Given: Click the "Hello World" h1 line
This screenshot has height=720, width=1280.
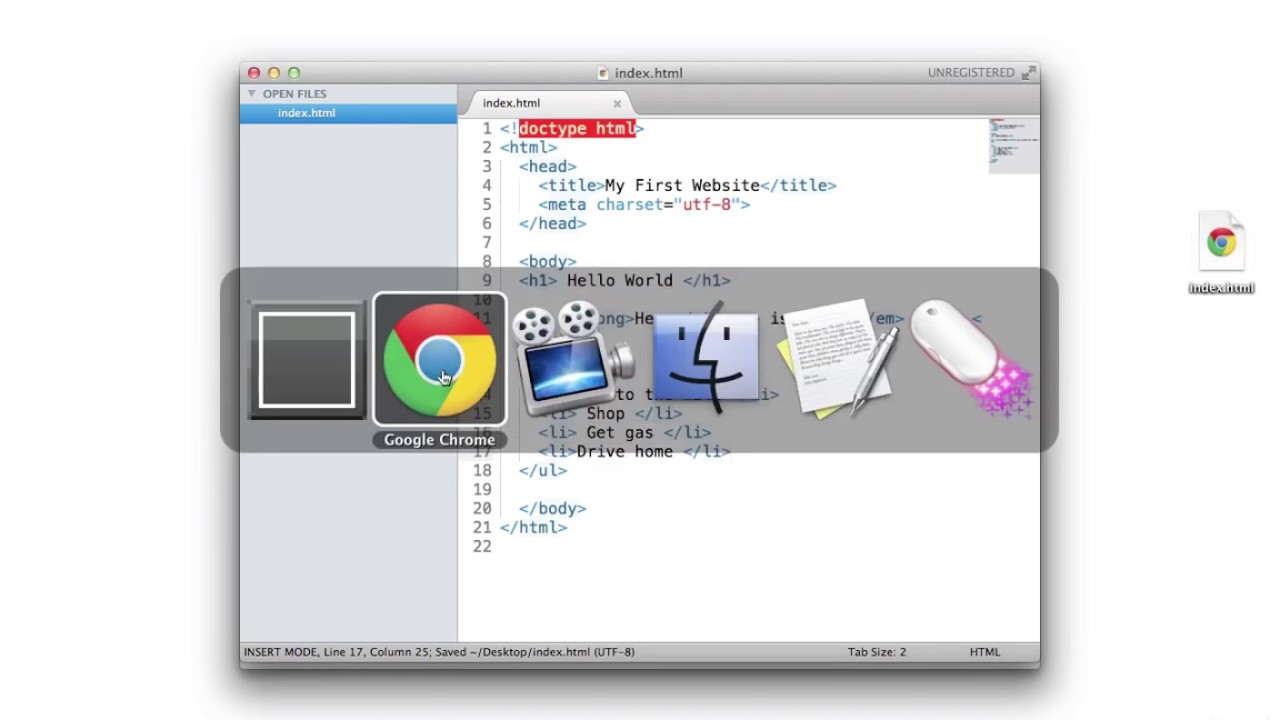Looking at the screenshot, I should click(625, 280).
